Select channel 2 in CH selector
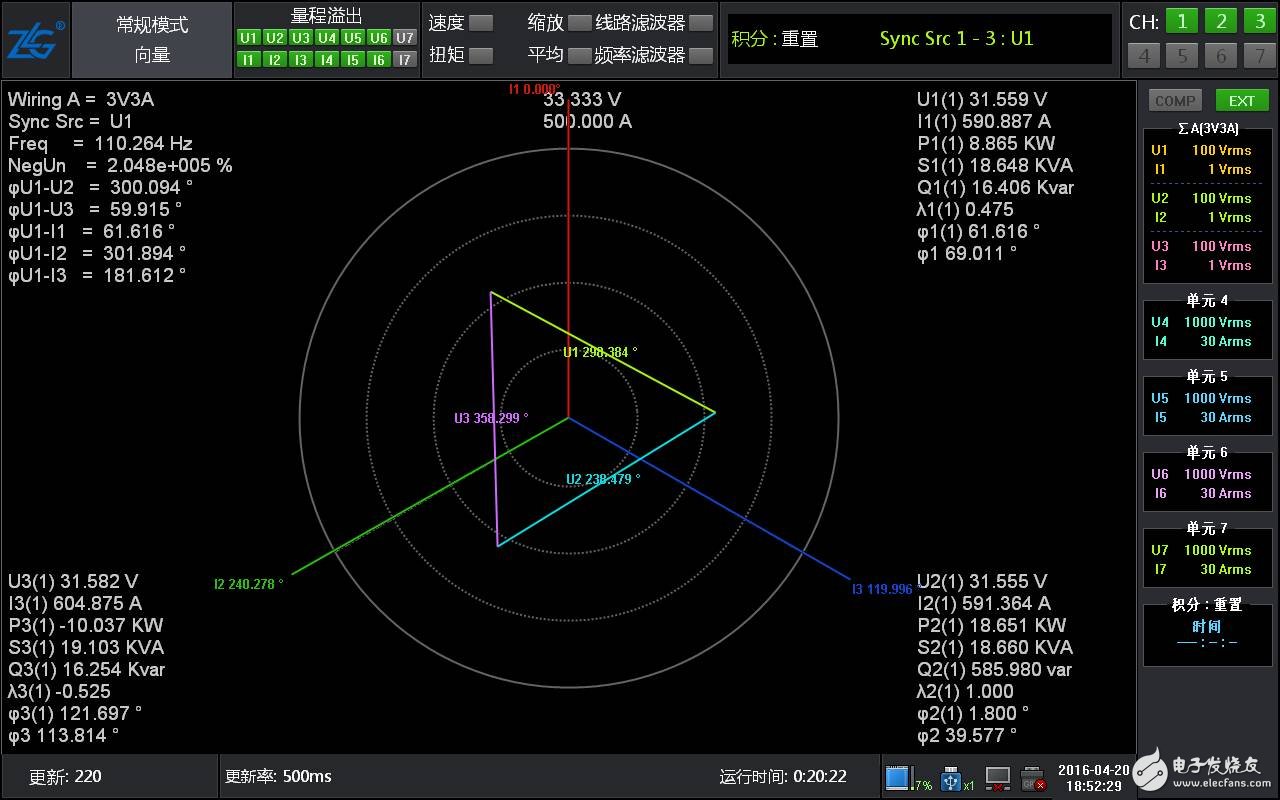 point(1220,22)
